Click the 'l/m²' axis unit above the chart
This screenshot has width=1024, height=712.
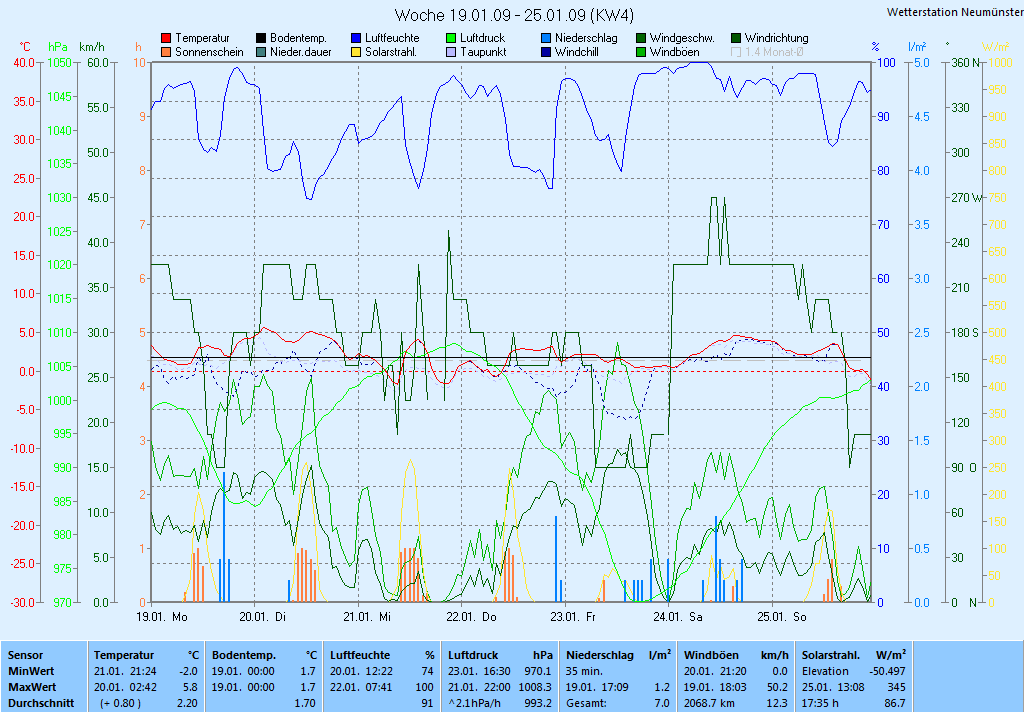(918, 47)
